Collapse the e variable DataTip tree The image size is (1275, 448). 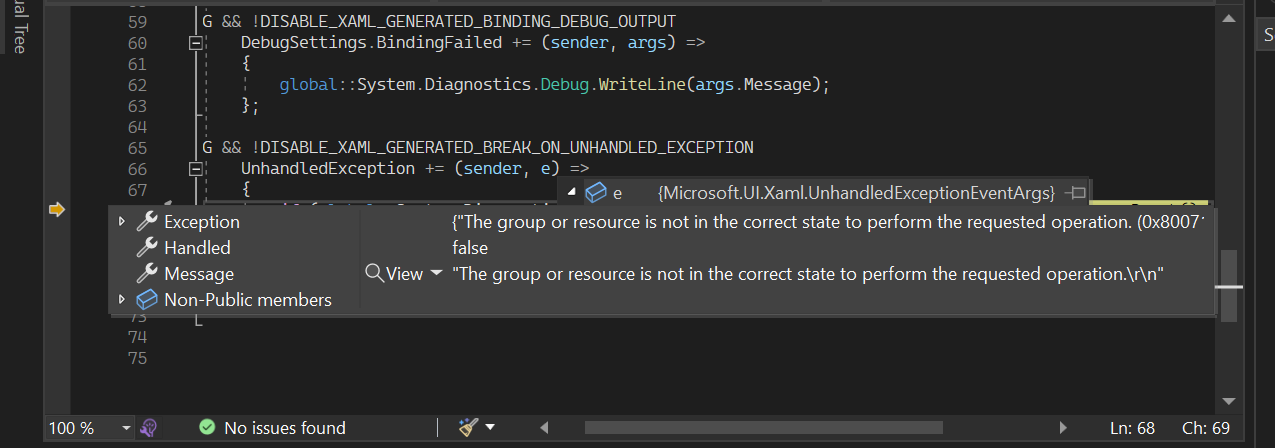pyautogui.click(x=572, y=191)
